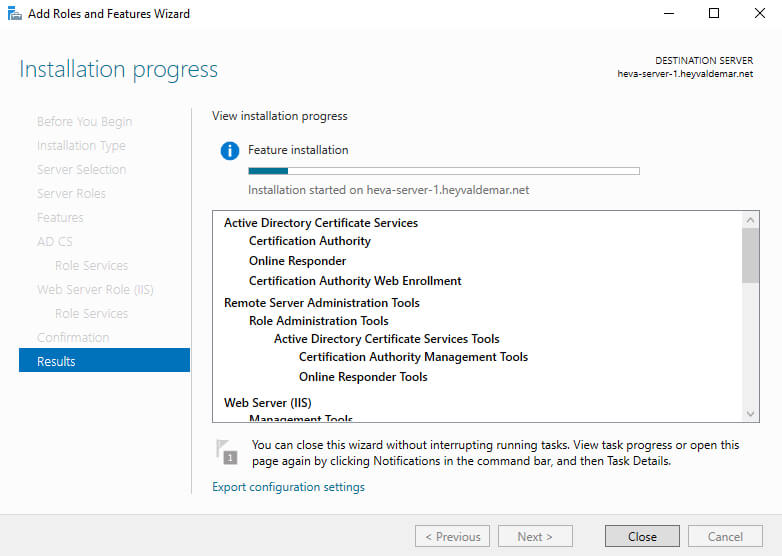
Task: Select the Server Roles step
Action: coord(71,193)
